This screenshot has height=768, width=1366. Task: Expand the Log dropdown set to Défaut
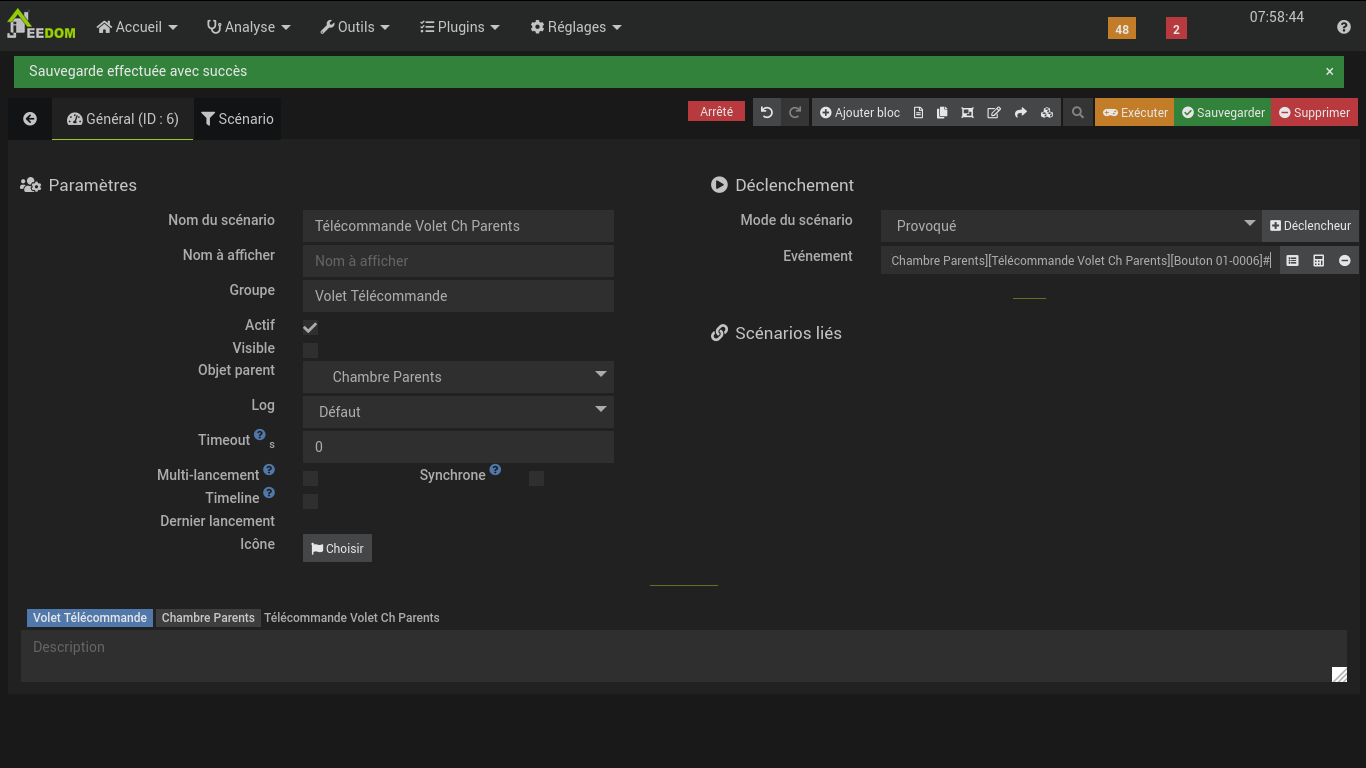[x=458, y=412]
